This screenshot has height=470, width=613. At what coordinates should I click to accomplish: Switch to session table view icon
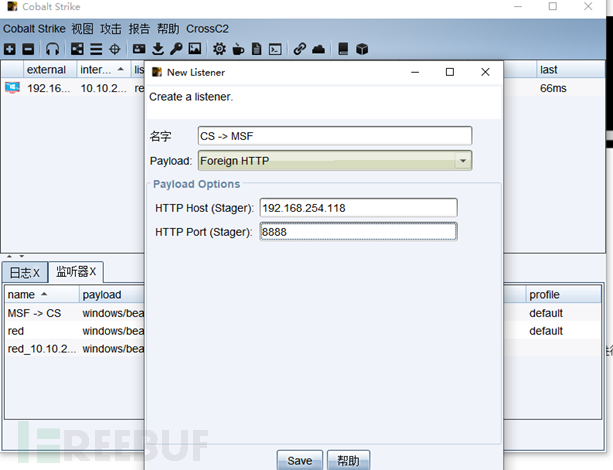[96, 49]
